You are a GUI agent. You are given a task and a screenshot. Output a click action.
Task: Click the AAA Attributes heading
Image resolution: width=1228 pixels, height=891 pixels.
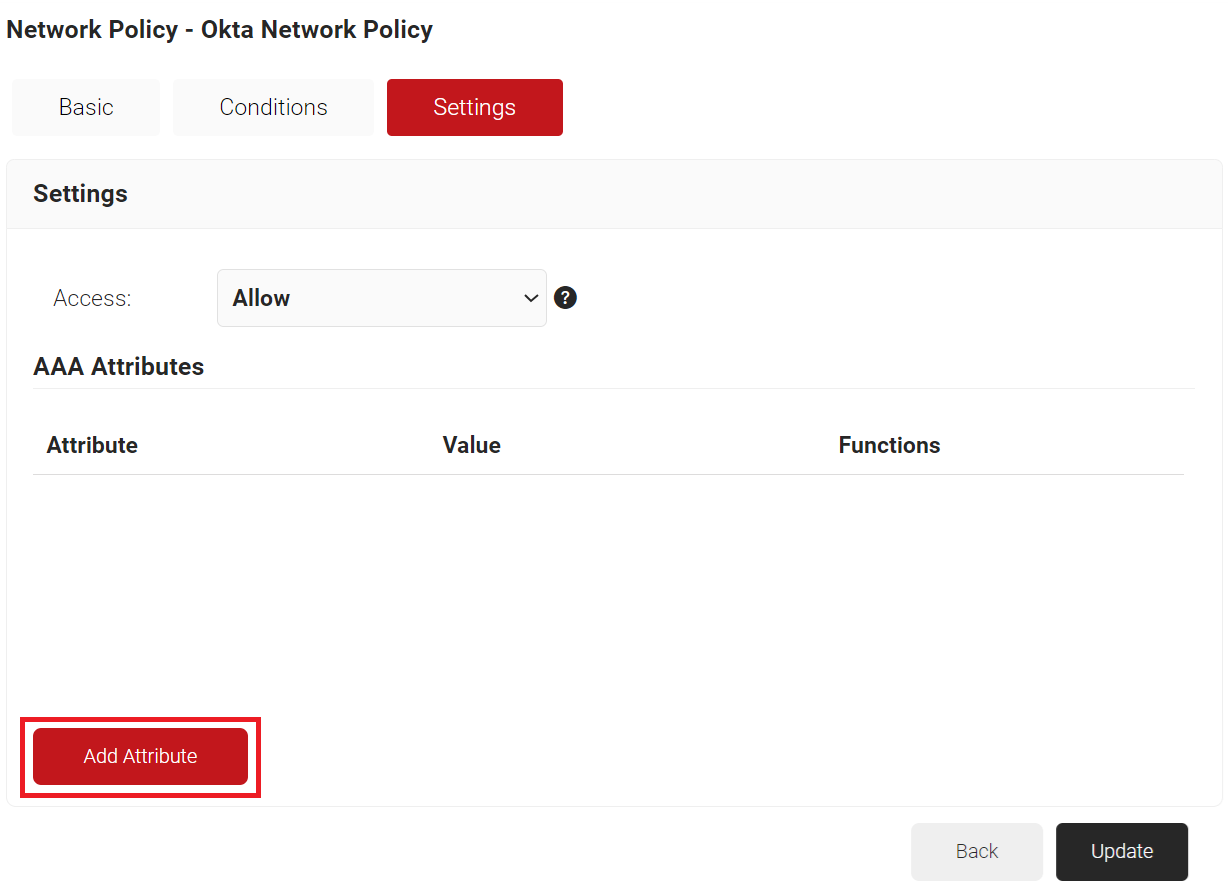coord(119,367)
